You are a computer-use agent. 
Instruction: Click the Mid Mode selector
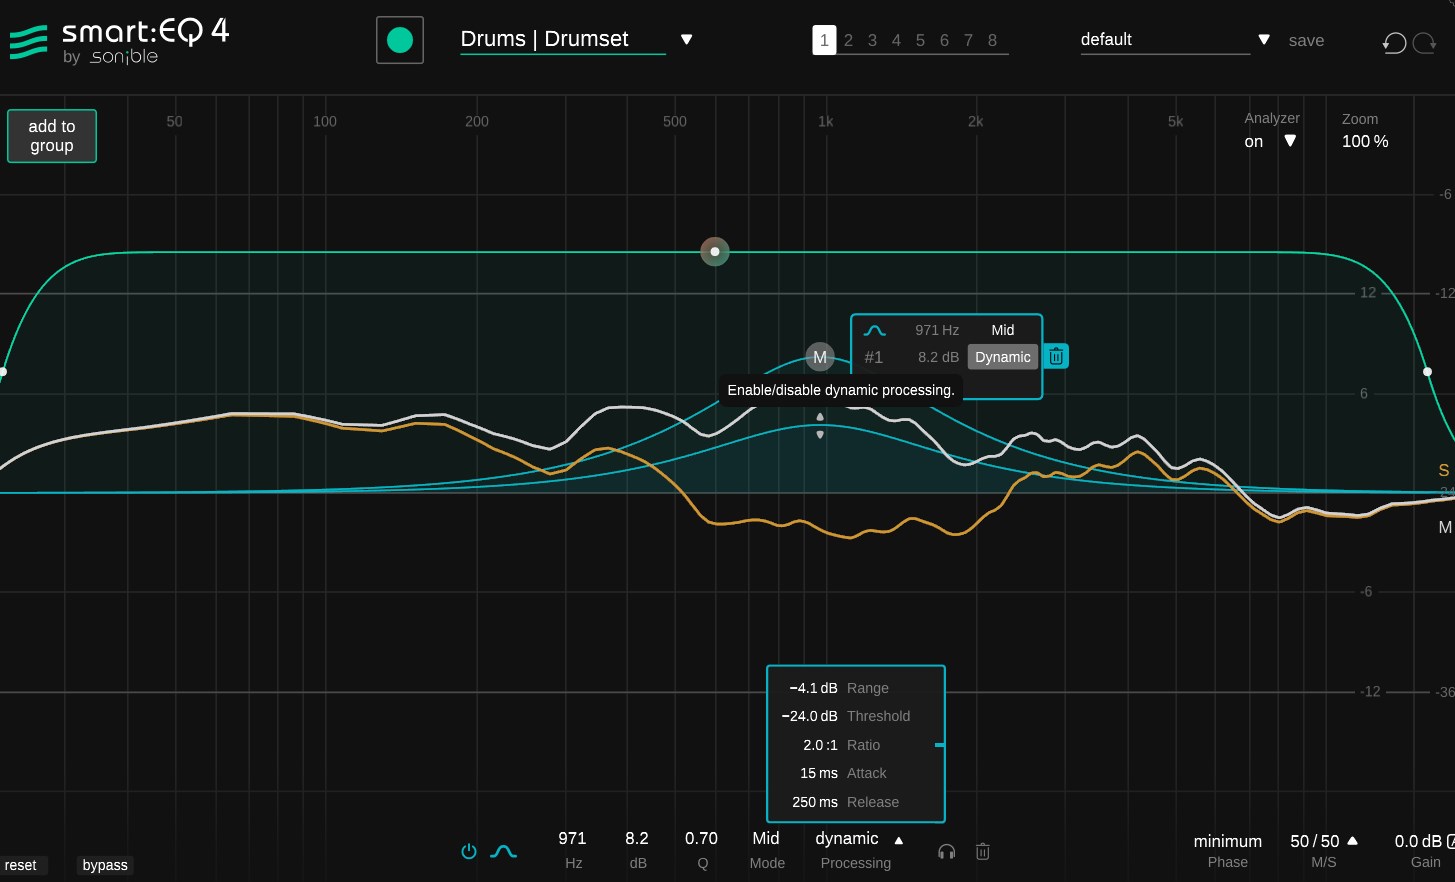tap(766, 838)
